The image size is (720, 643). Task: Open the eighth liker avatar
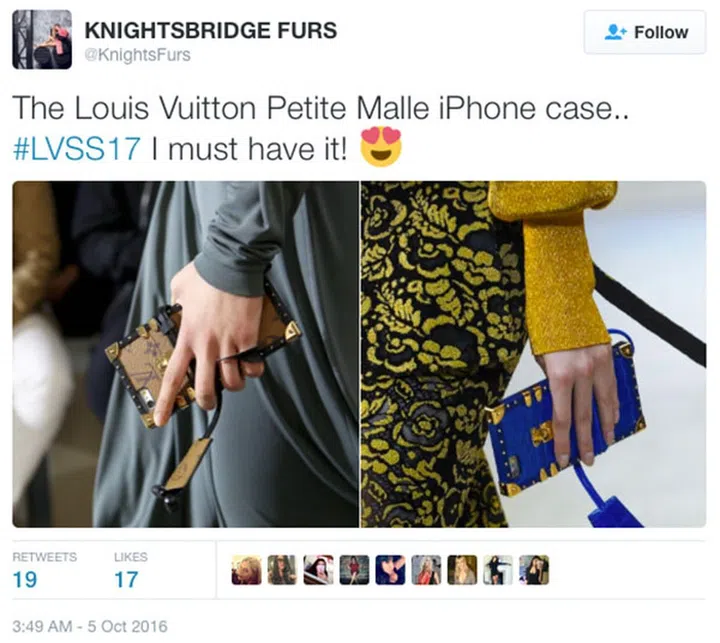498,570
